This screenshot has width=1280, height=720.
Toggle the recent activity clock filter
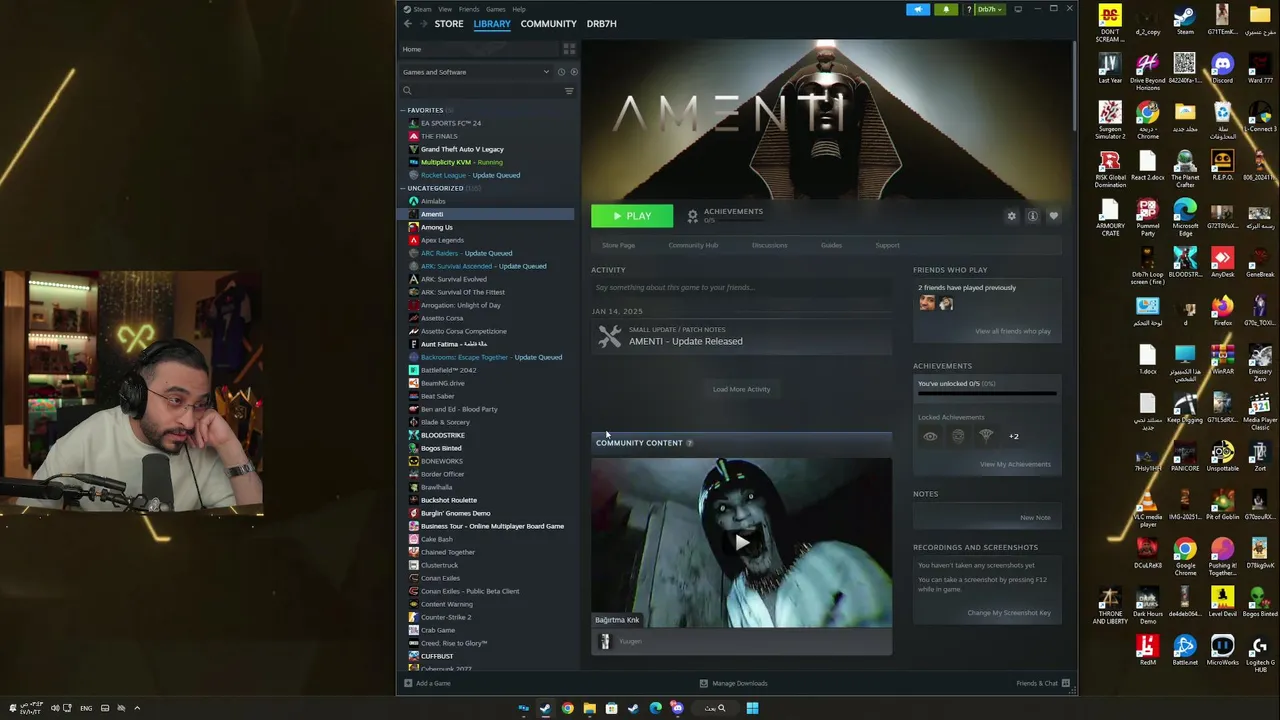[x=561, y=72]
